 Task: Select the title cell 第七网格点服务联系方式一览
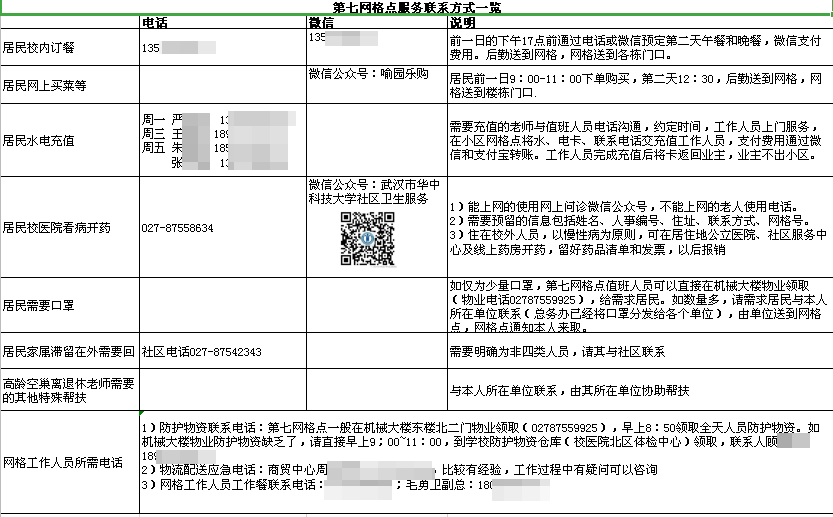(x=417, y=7)
